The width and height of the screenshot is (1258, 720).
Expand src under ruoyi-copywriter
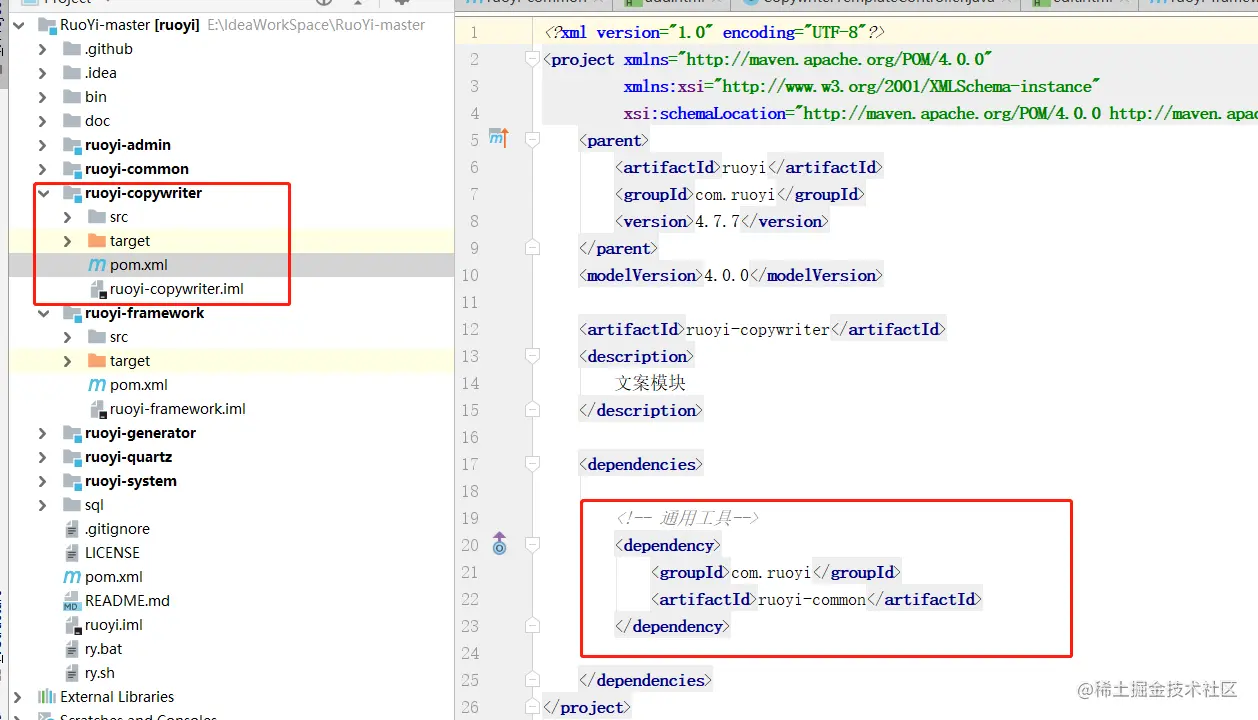click(67, 217)
